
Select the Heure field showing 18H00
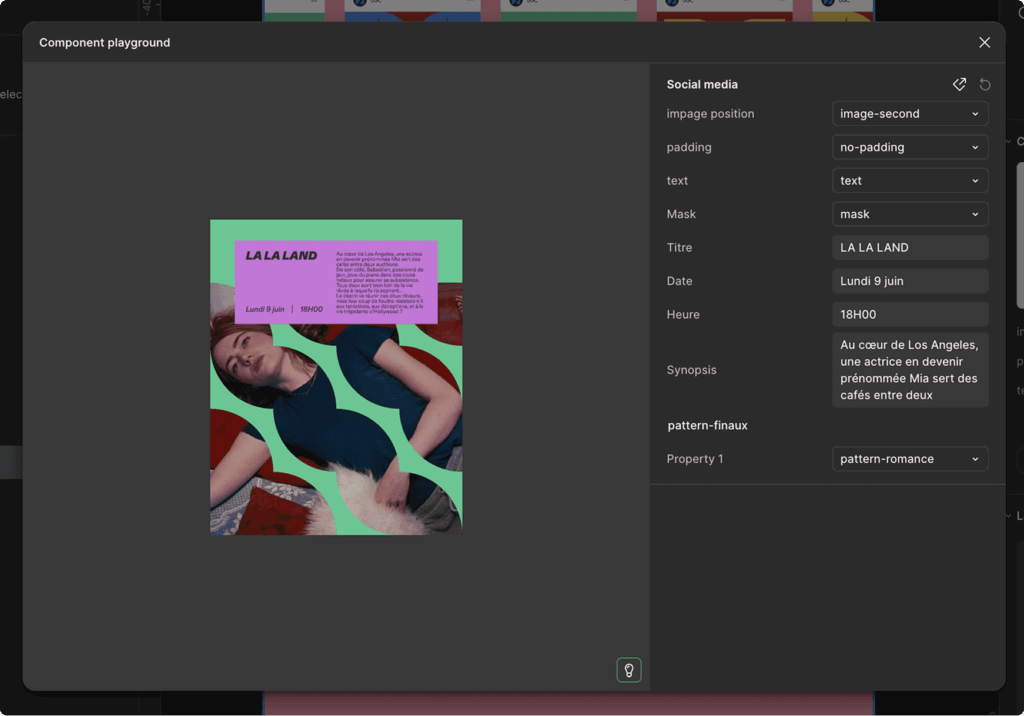pos(910,314)
